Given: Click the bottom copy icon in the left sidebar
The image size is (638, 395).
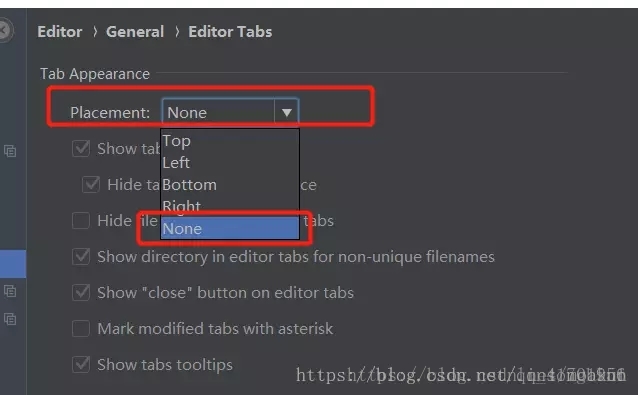Looking at the screenshot, I should [10, 319].
